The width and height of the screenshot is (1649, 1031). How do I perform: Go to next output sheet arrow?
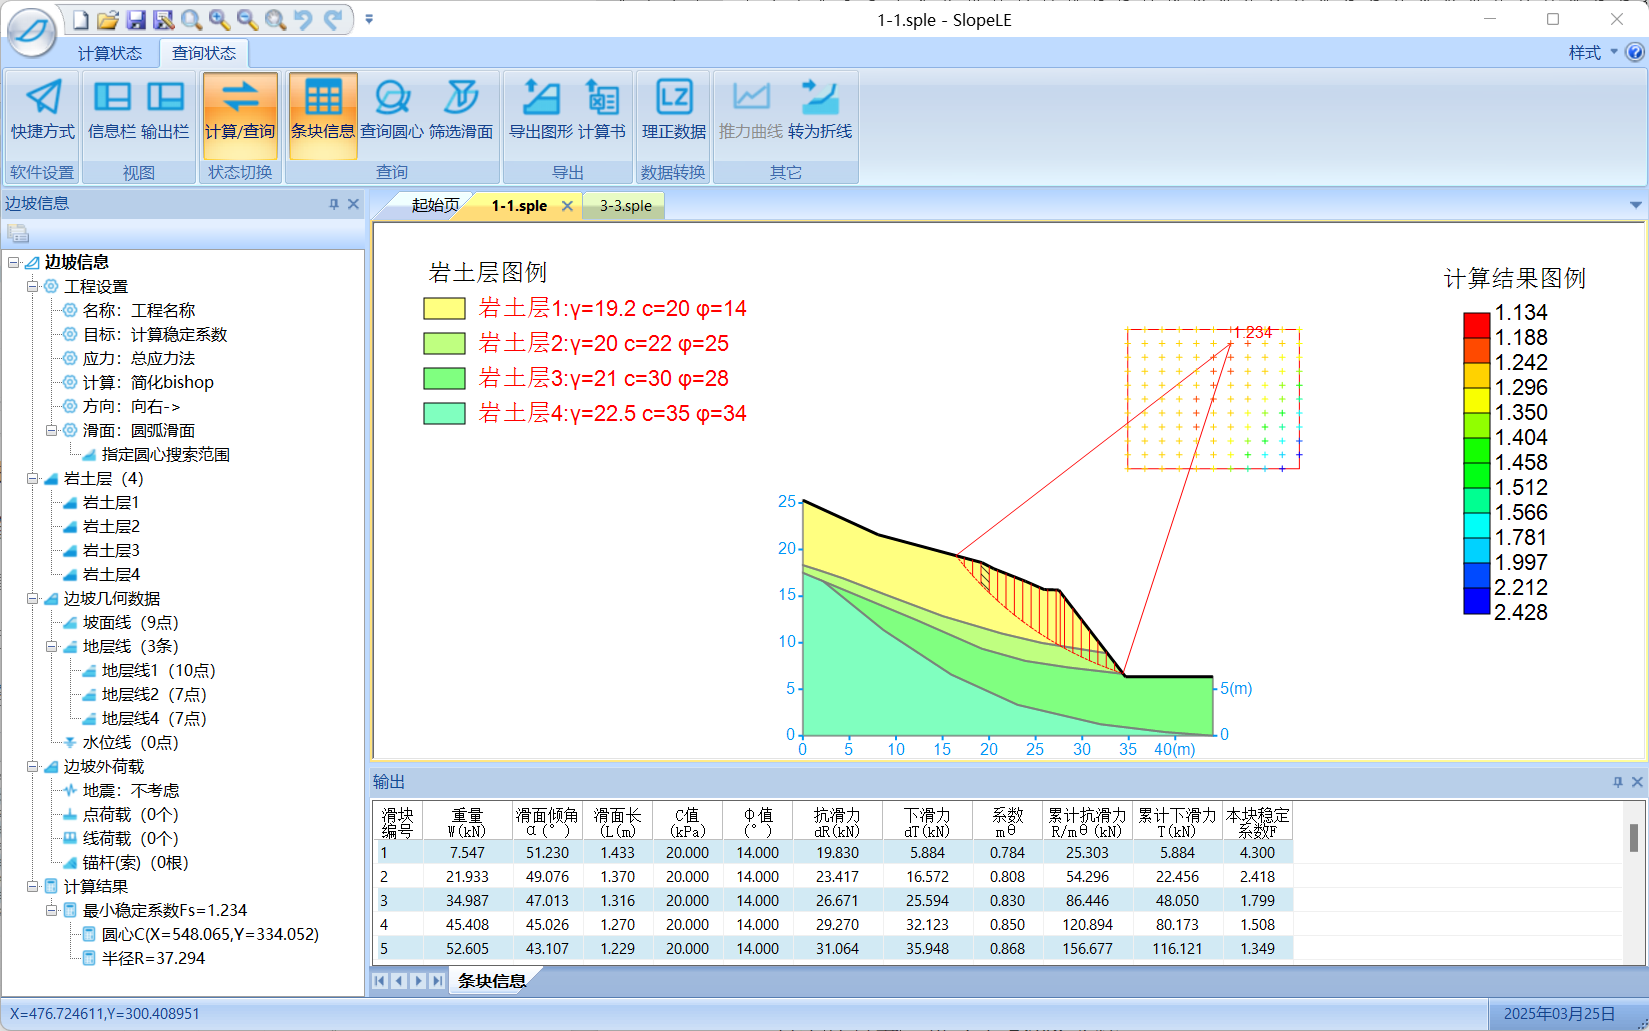pyautogui.click(x=418, y=981)
